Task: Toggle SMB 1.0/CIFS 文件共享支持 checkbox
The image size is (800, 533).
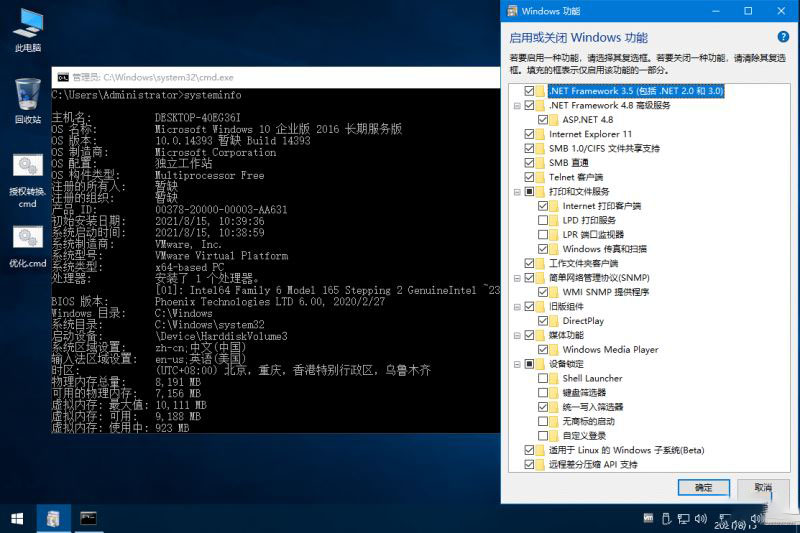Action: pos(529,148)
